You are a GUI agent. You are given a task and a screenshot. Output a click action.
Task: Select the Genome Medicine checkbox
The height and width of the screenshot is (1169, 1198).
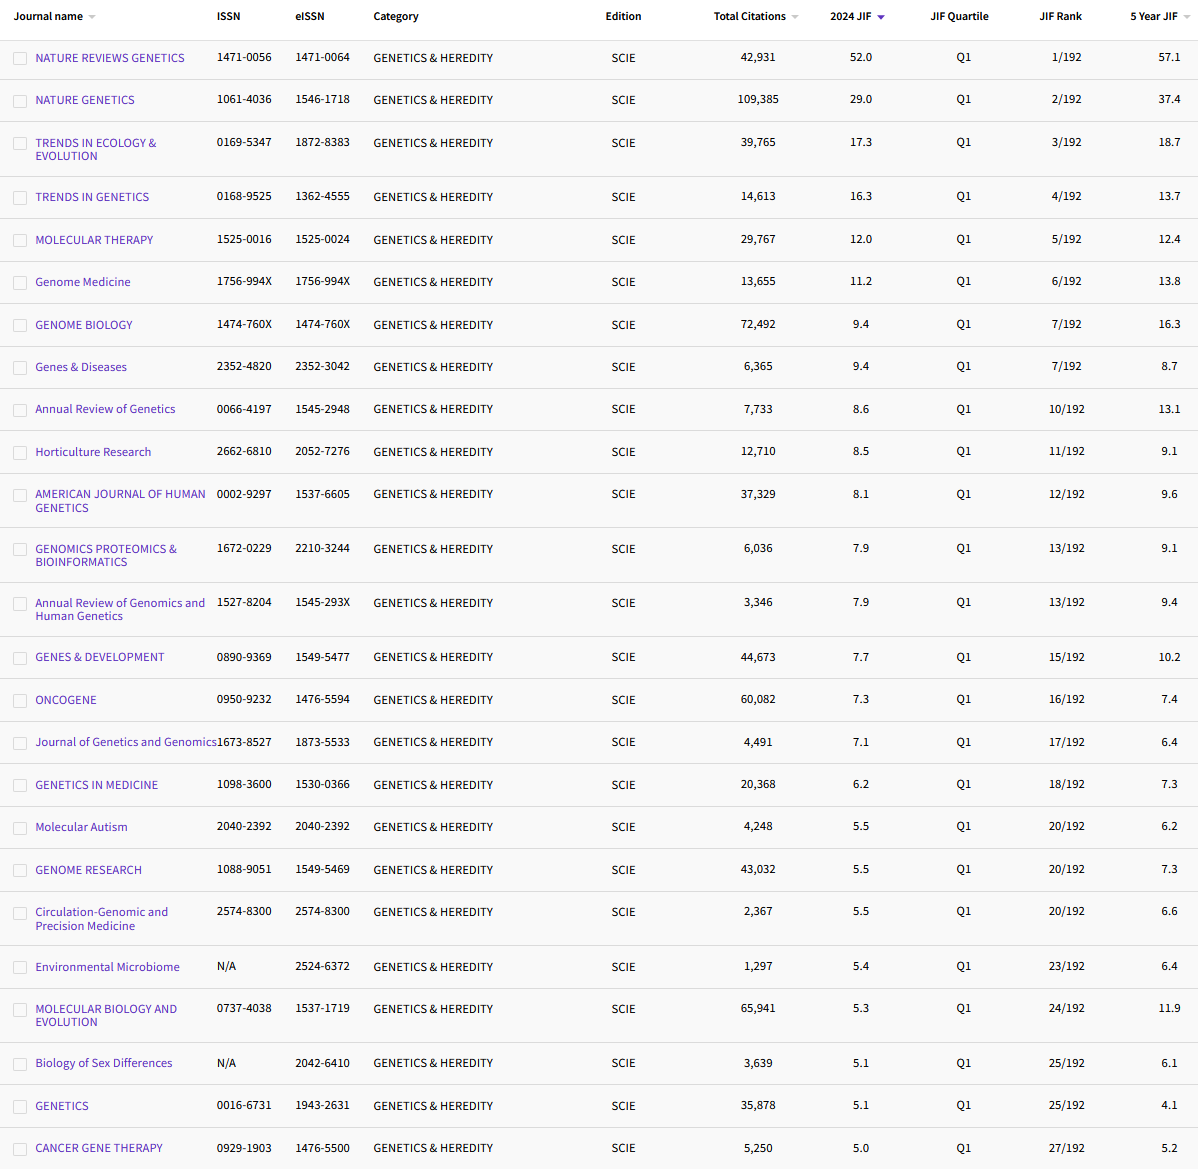point(20,283)
